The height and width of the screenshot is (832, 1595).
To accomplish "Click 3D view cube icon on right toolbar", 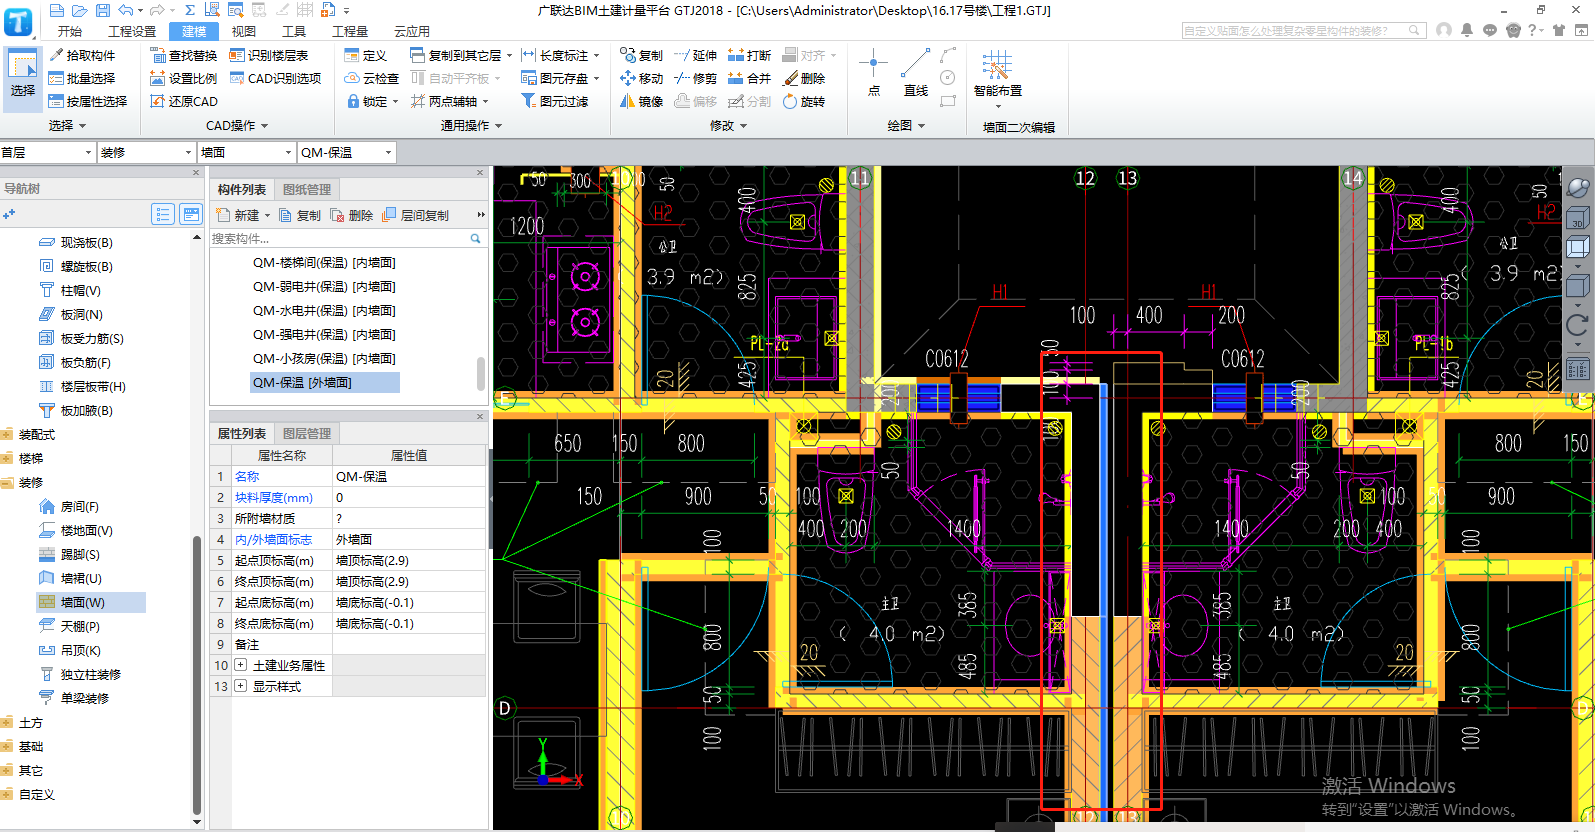I will (1577, 218).
